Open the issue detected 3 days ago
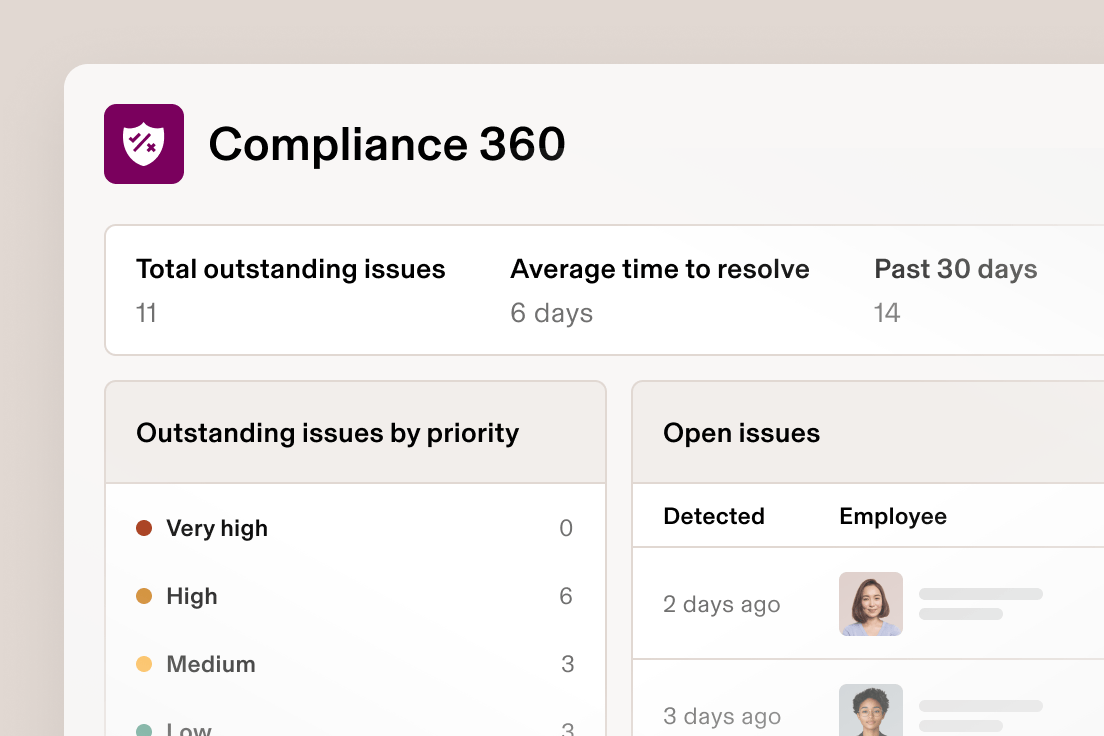 721,716
